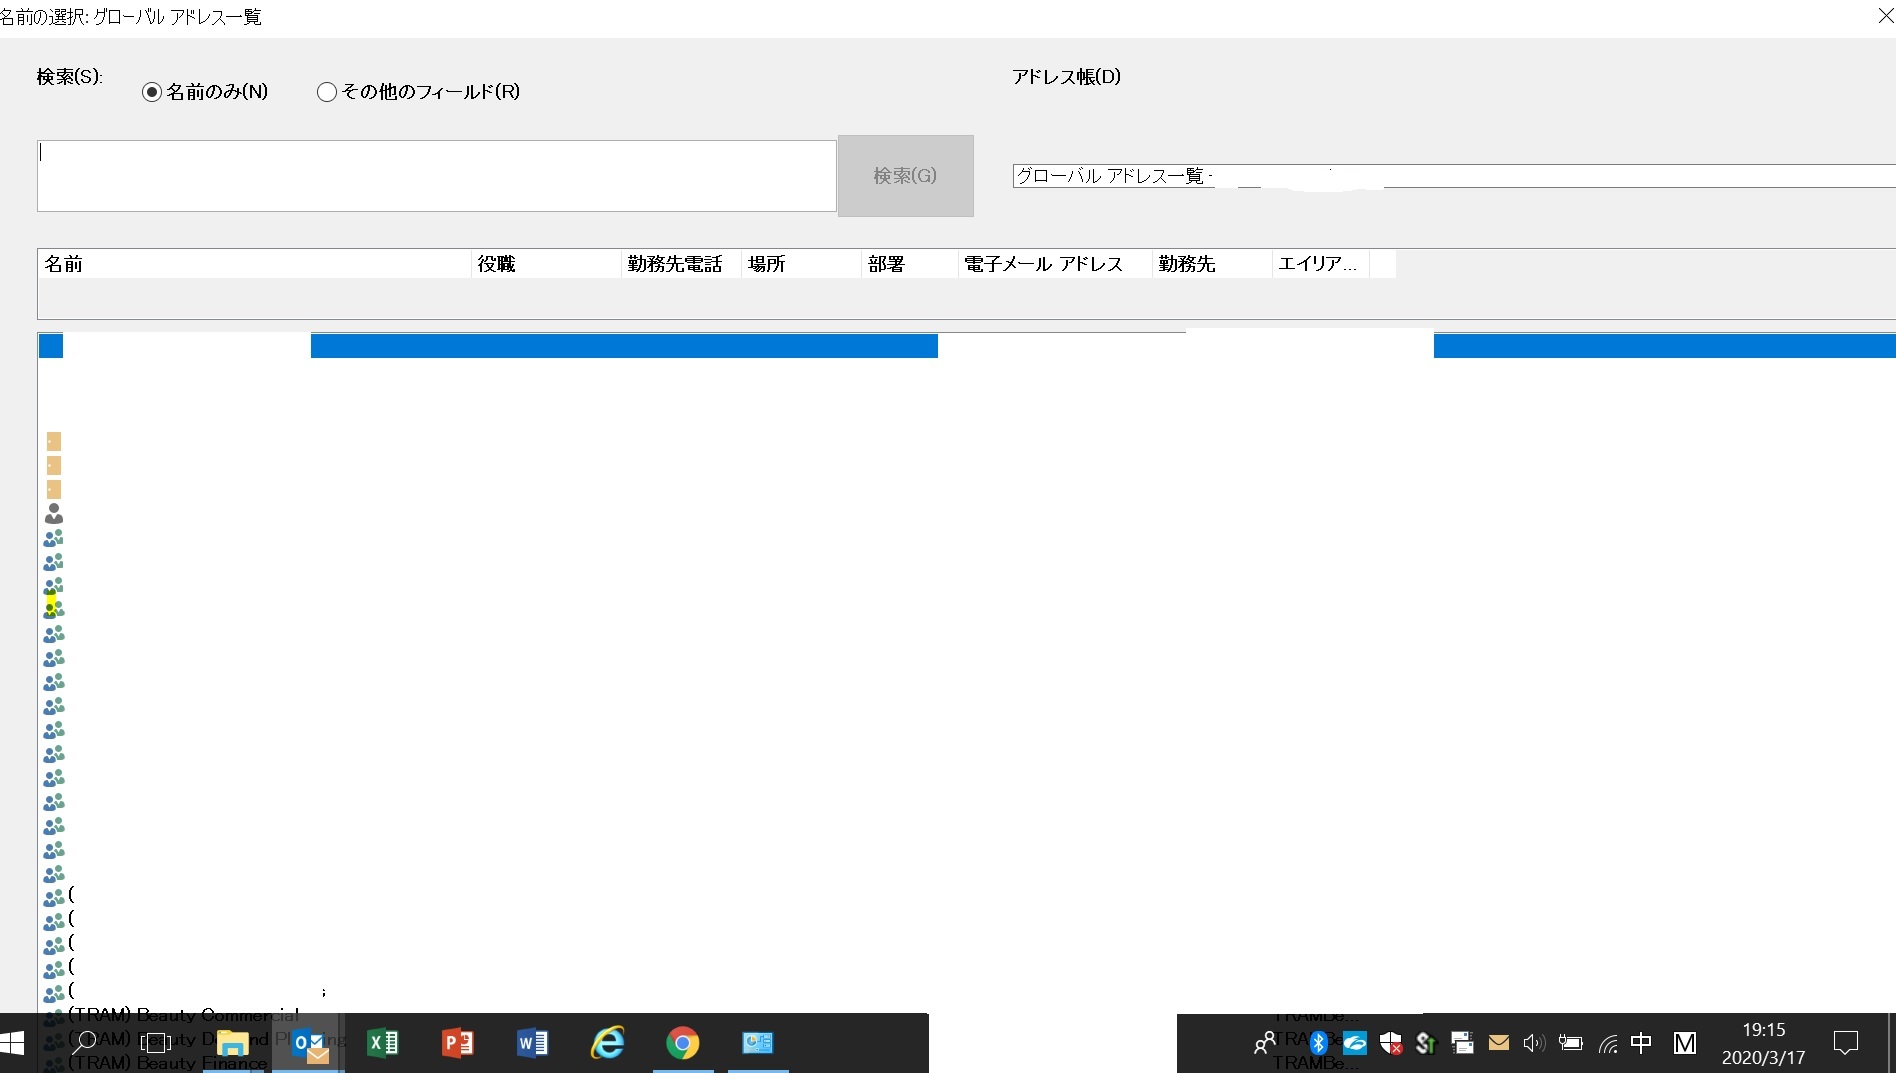1896x1073 pixels.
Task: Launch Word from the taskbar
Action: point(533,1043)
